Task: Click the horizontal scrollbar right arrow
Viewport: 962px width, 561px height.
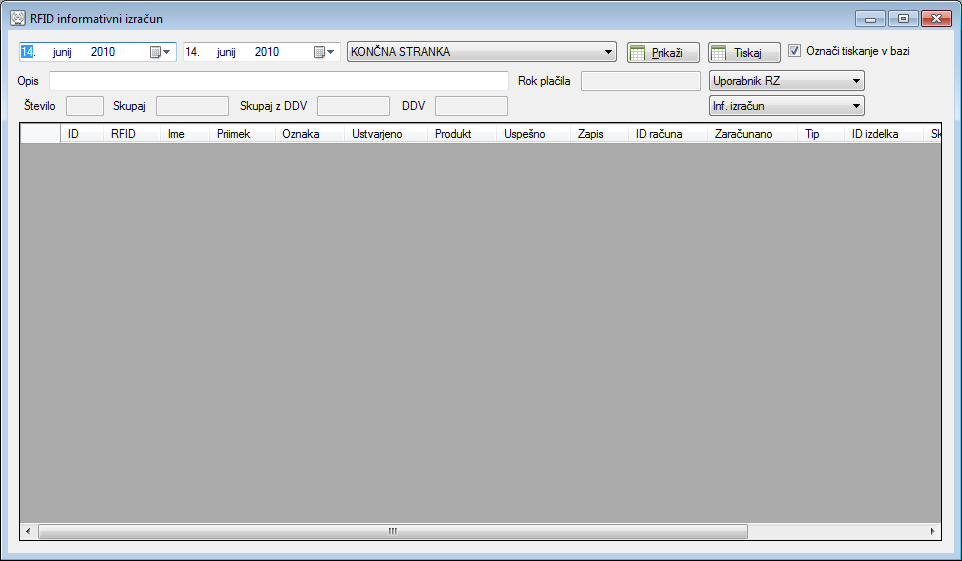Action: point(932,531)
